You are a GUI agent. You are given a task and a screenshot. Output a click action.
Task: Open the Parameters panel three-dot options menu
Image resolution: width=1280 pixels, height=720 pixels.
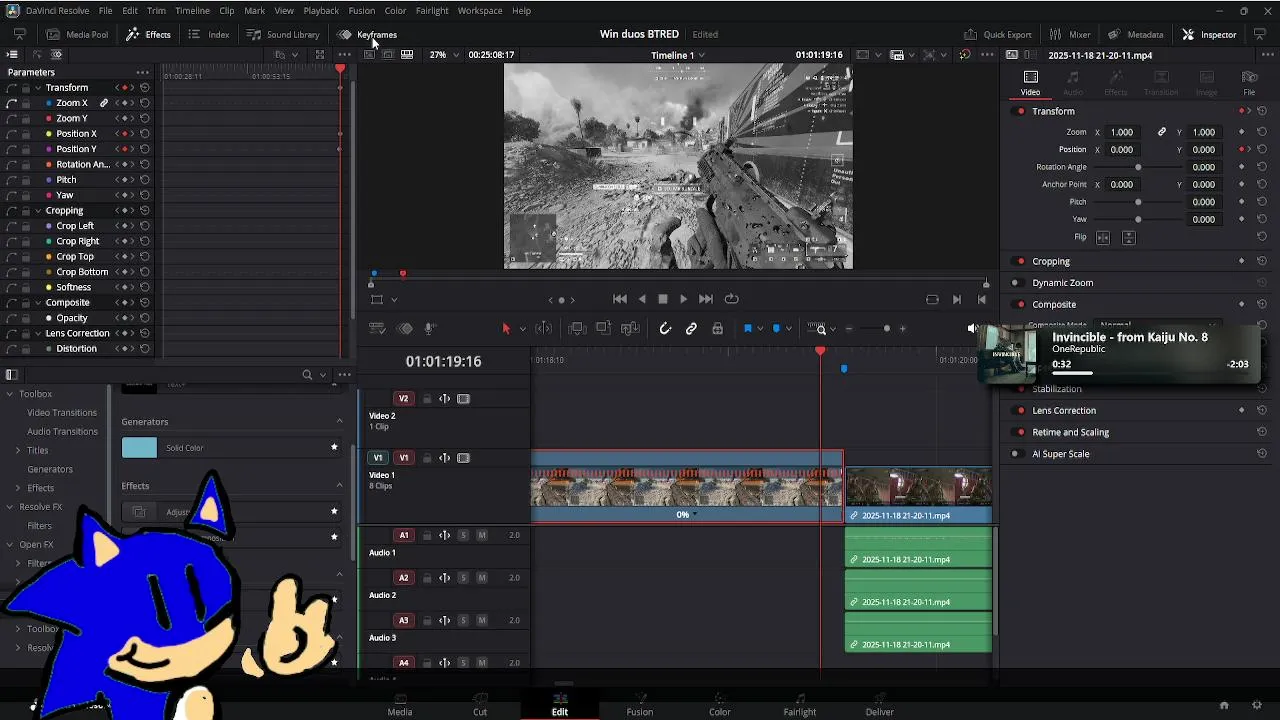pyautogui.click(x=143, y=72)
